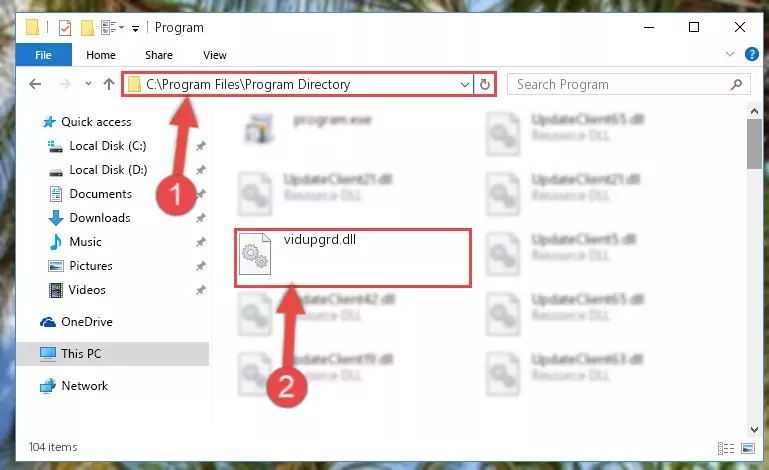The image size is (769, 470).
Task: Unpin Downloads from Quick access
Action: (x=201, y=218)
